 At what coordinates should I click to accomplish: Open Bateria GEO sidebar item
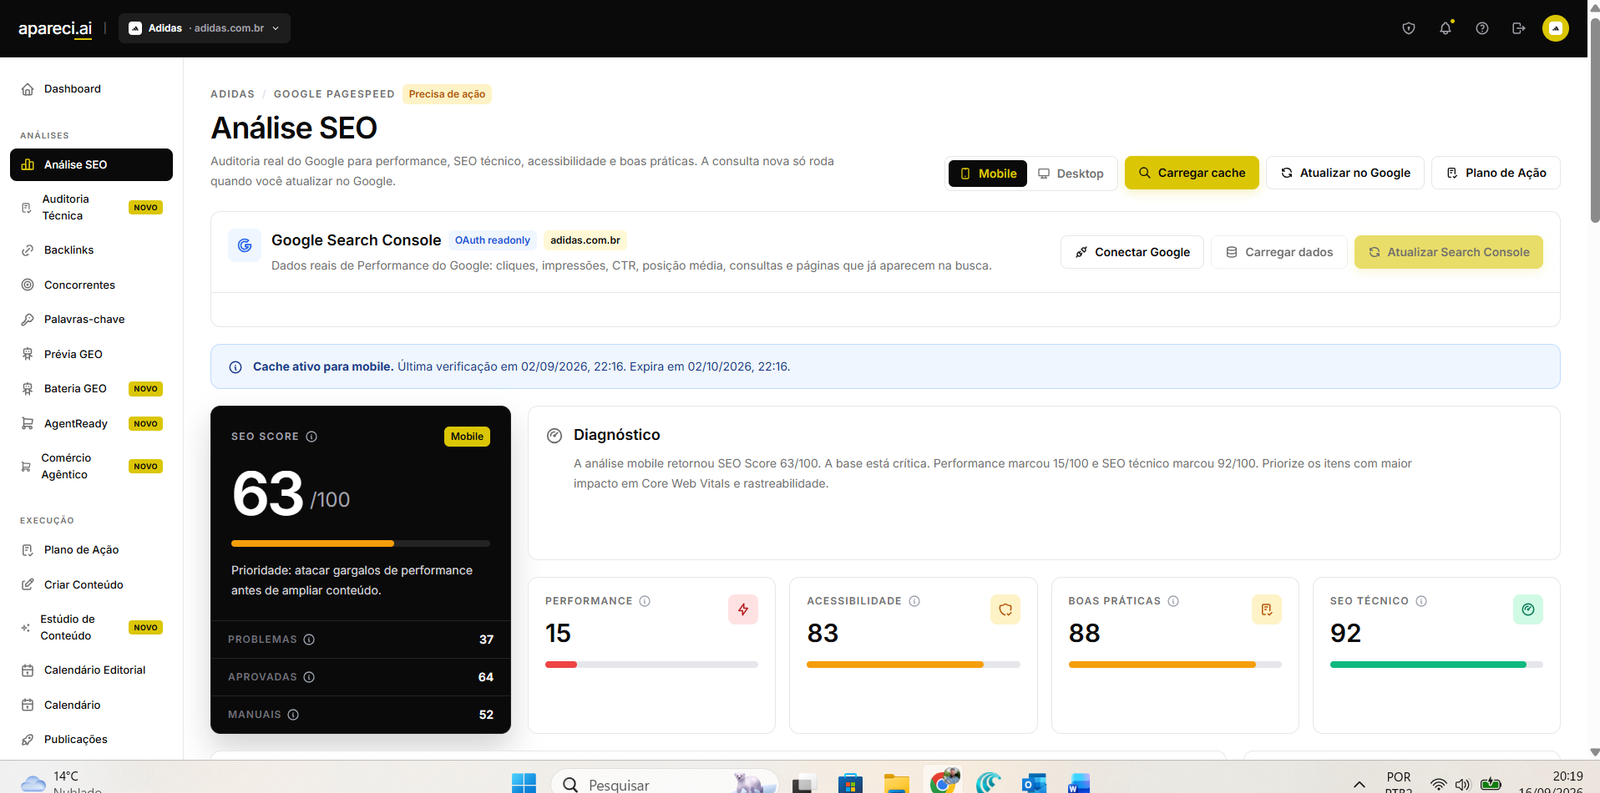91,389
